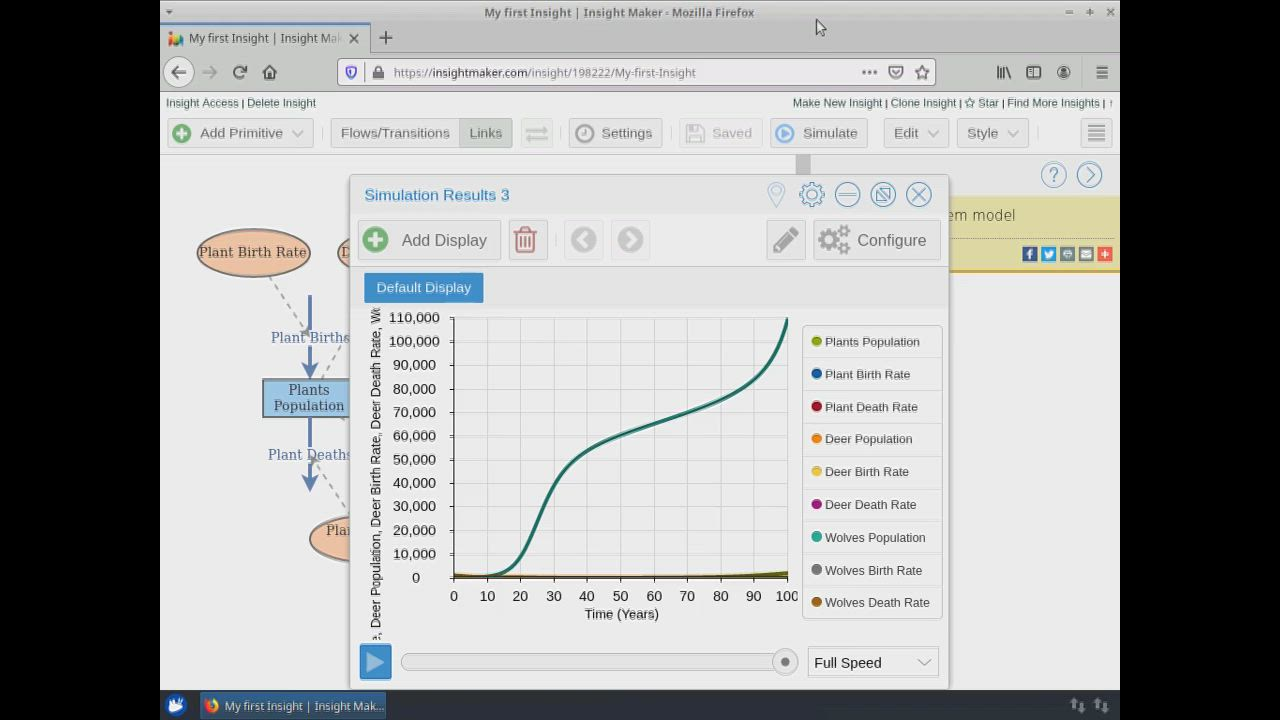Reload the current page

point(240,72)
